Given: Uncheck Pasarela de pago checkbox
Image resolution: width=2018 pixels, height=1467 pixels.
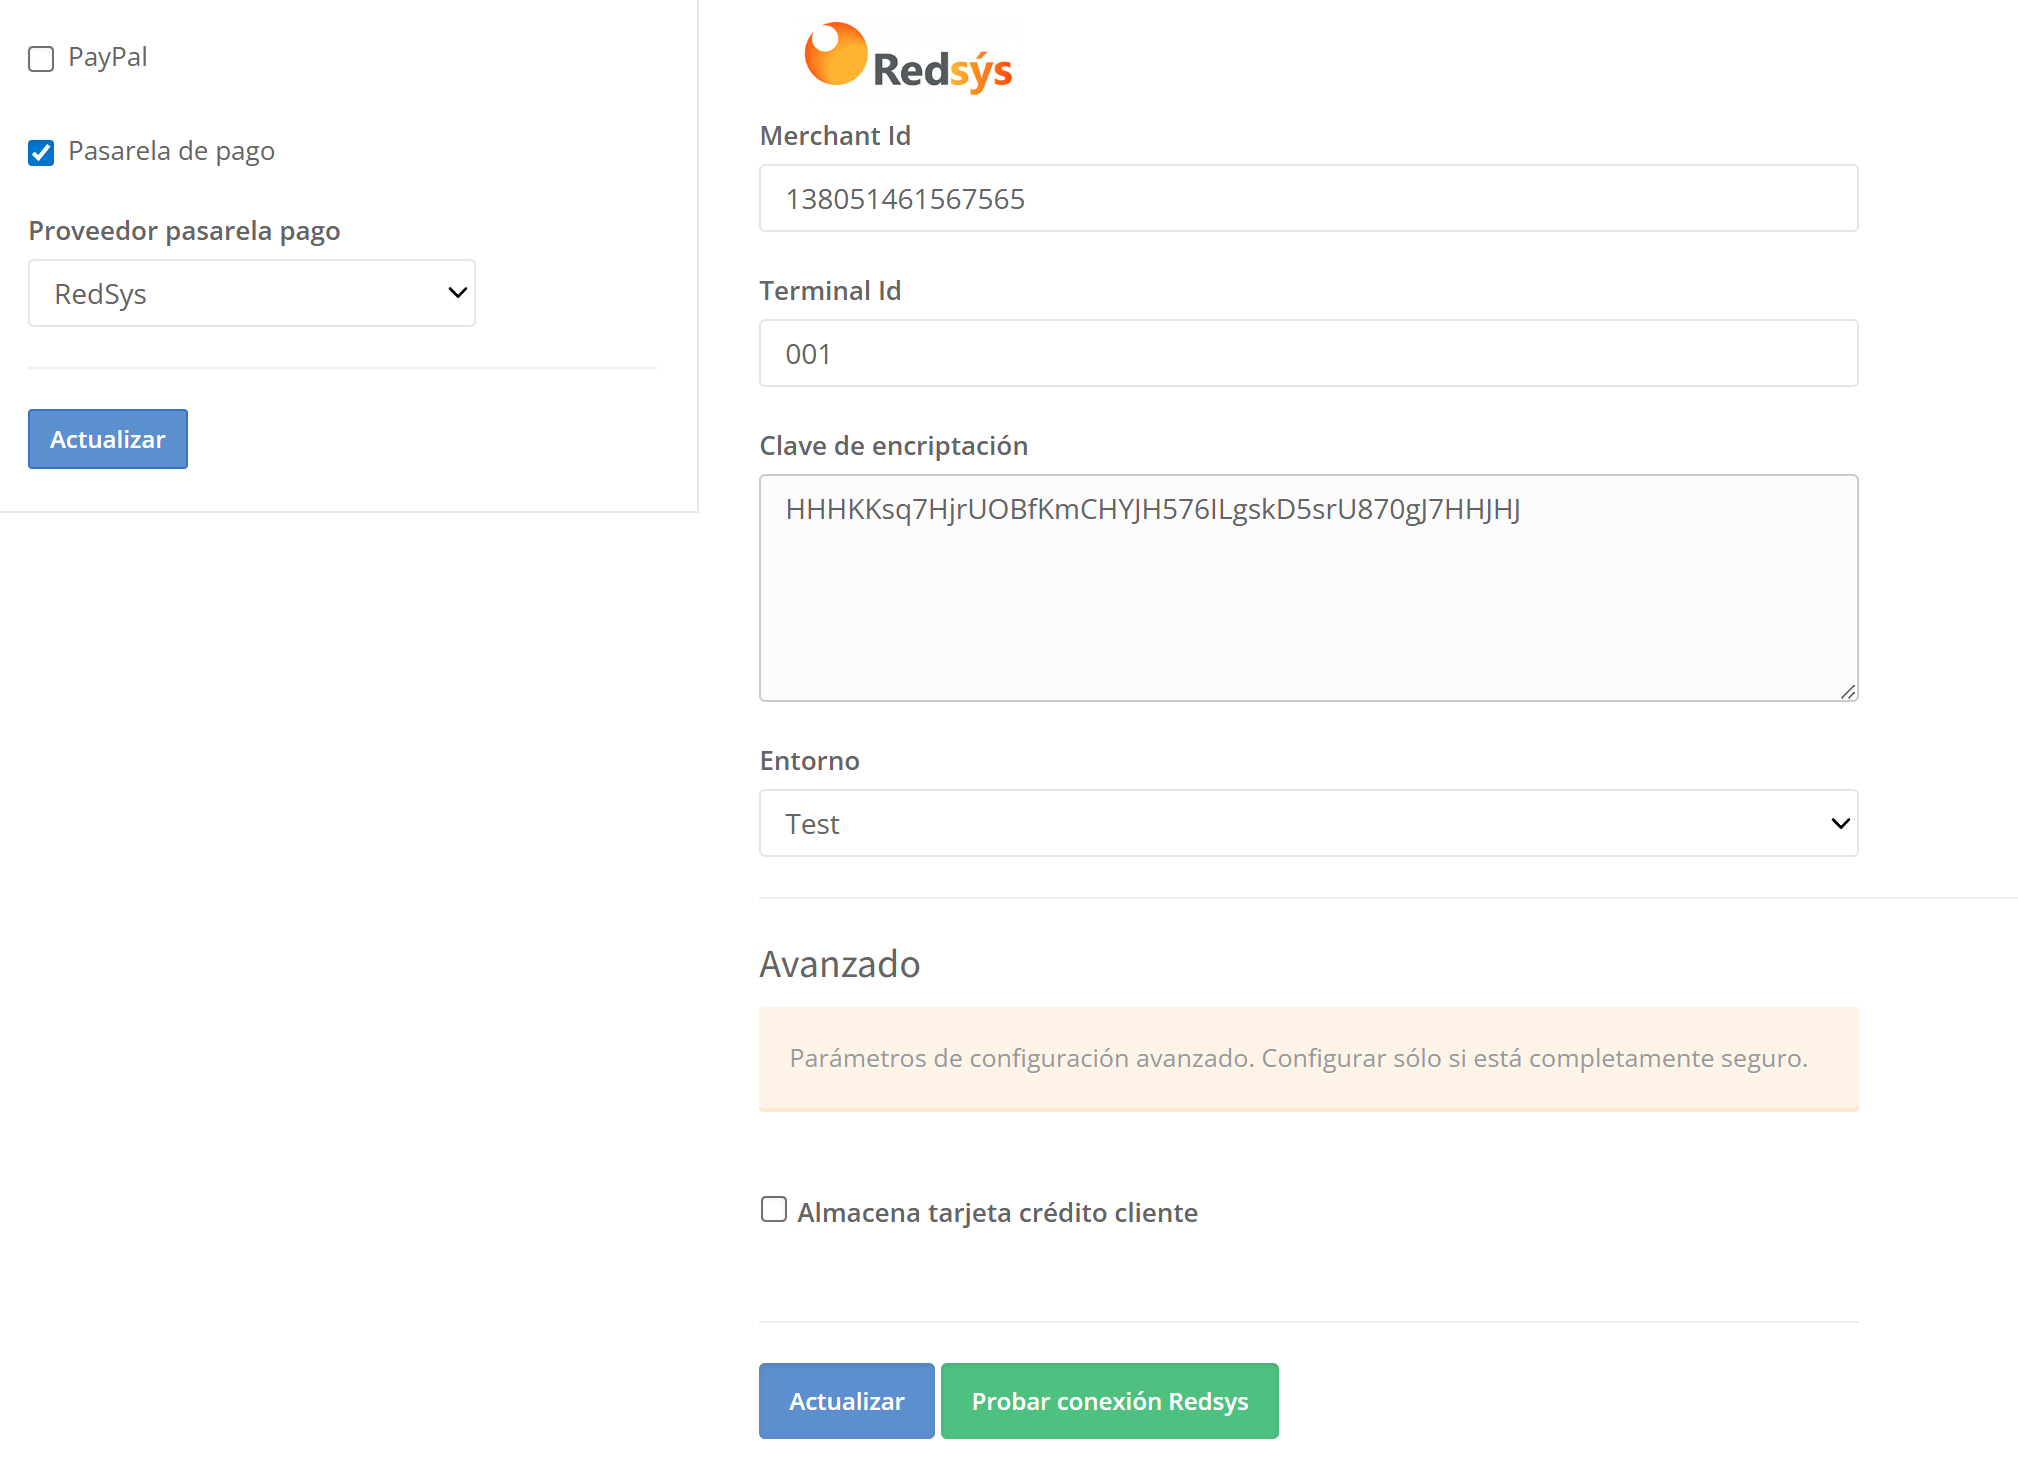Looking at the screenshot, I should (41, 153).
